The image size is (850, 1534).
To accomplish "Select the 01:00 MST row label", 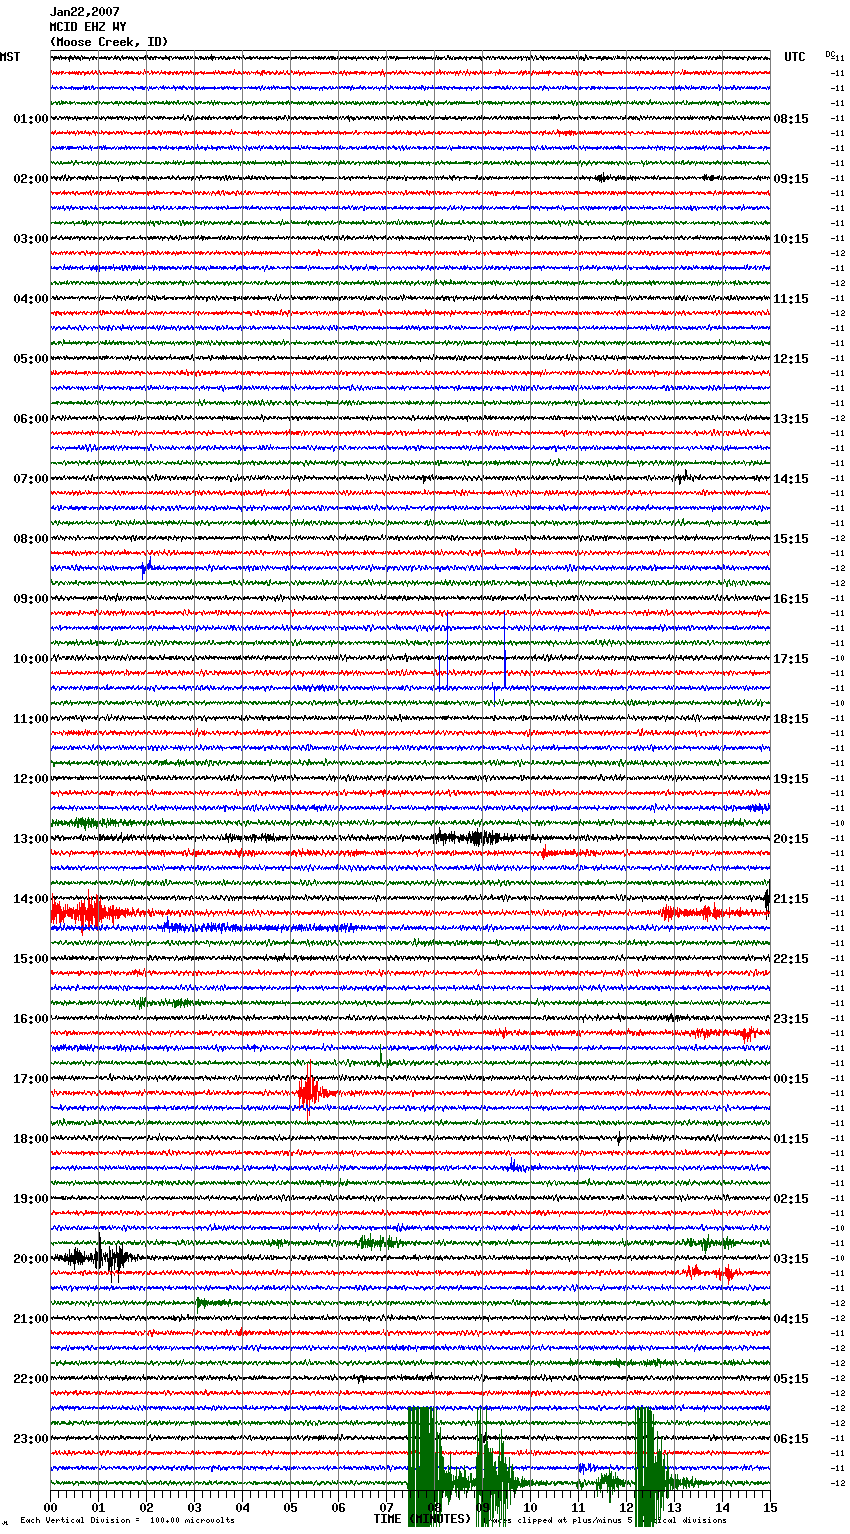I will pos(31,119).
